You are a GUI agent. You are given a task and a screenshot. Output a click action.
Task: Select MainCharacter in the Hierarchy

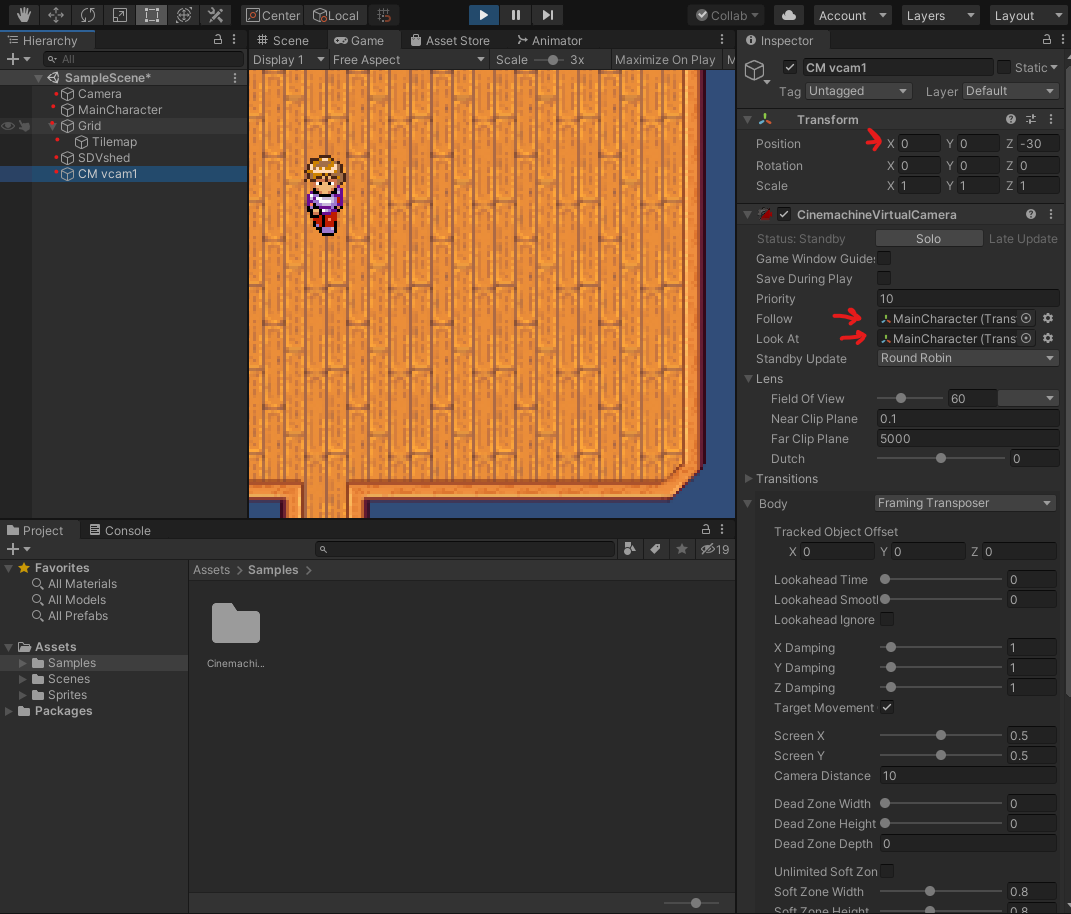pos(120,110)
